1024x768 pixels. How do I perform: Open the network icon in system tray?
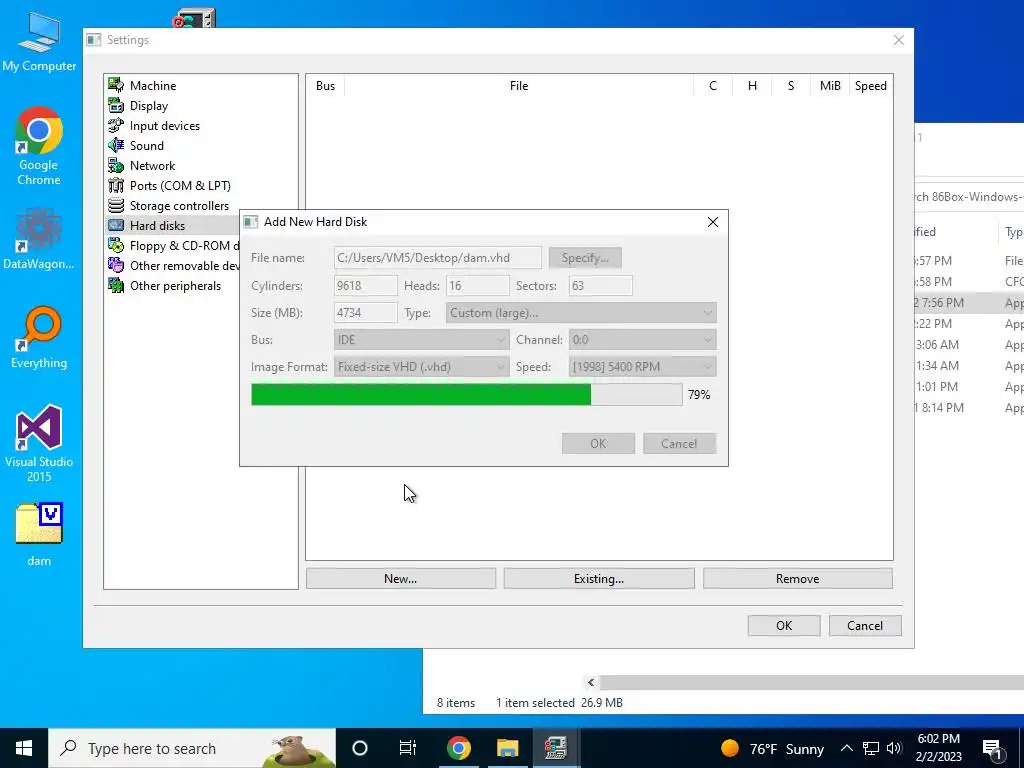871,748
